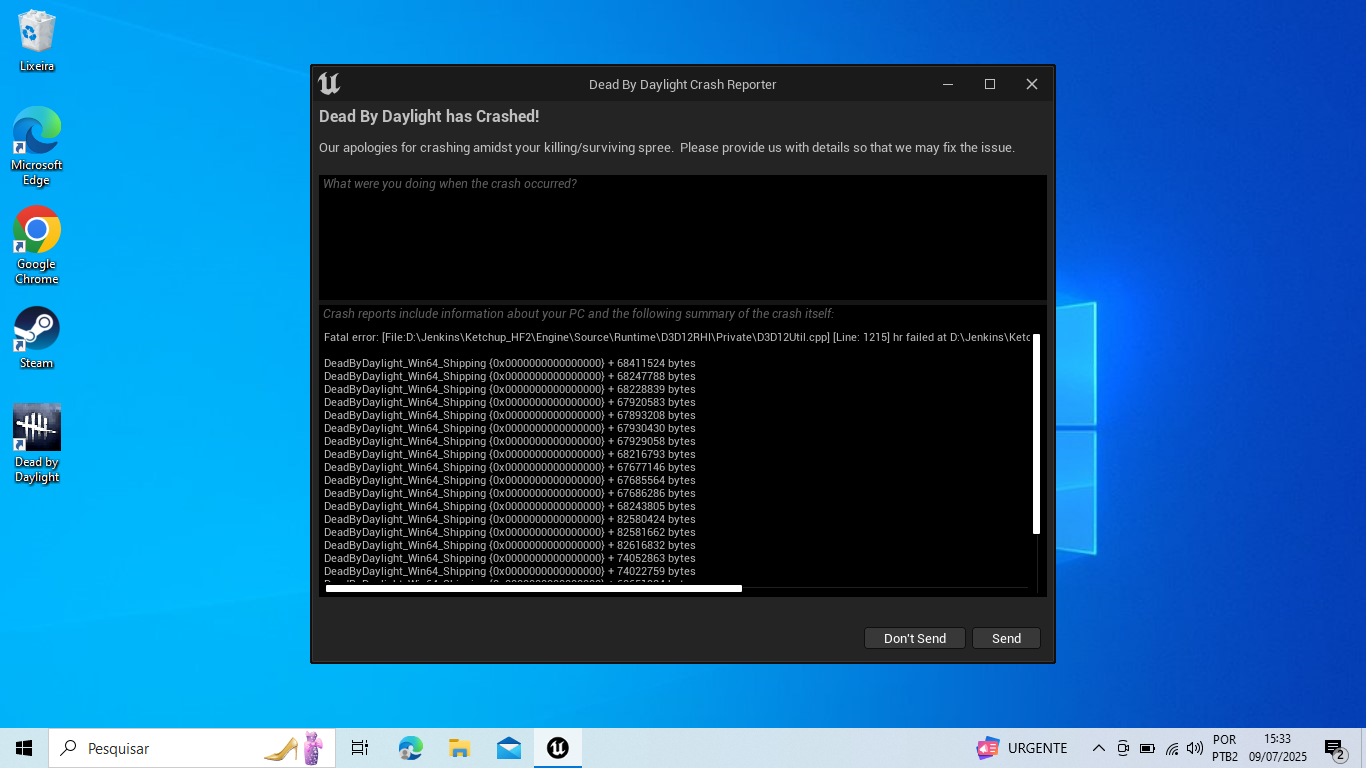
Task: Open the Mail app from the taskbar
Action: click(509, 748)
